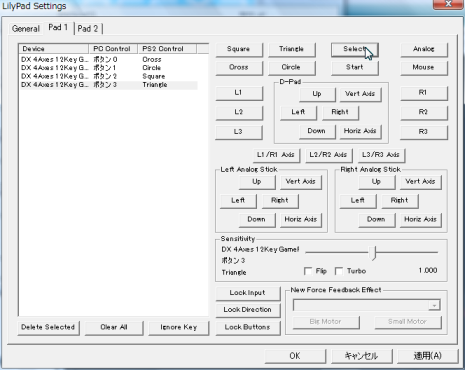Click D-Pad Horiz Axis button
Screen dimensions: 465x370
(x=360, y=131)
